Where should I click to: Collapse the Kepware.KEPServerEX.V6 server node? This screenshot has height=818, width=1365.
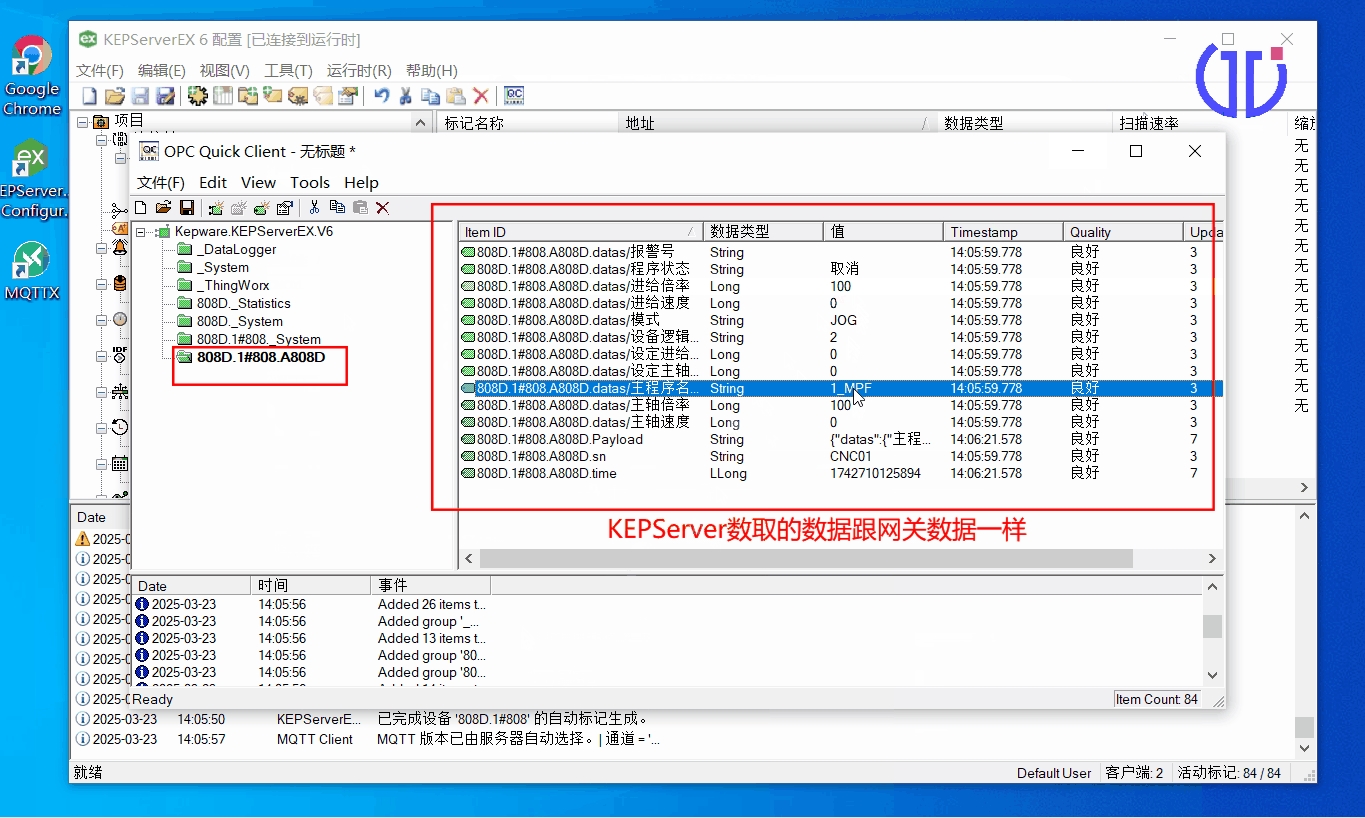(x=141, y=232)
